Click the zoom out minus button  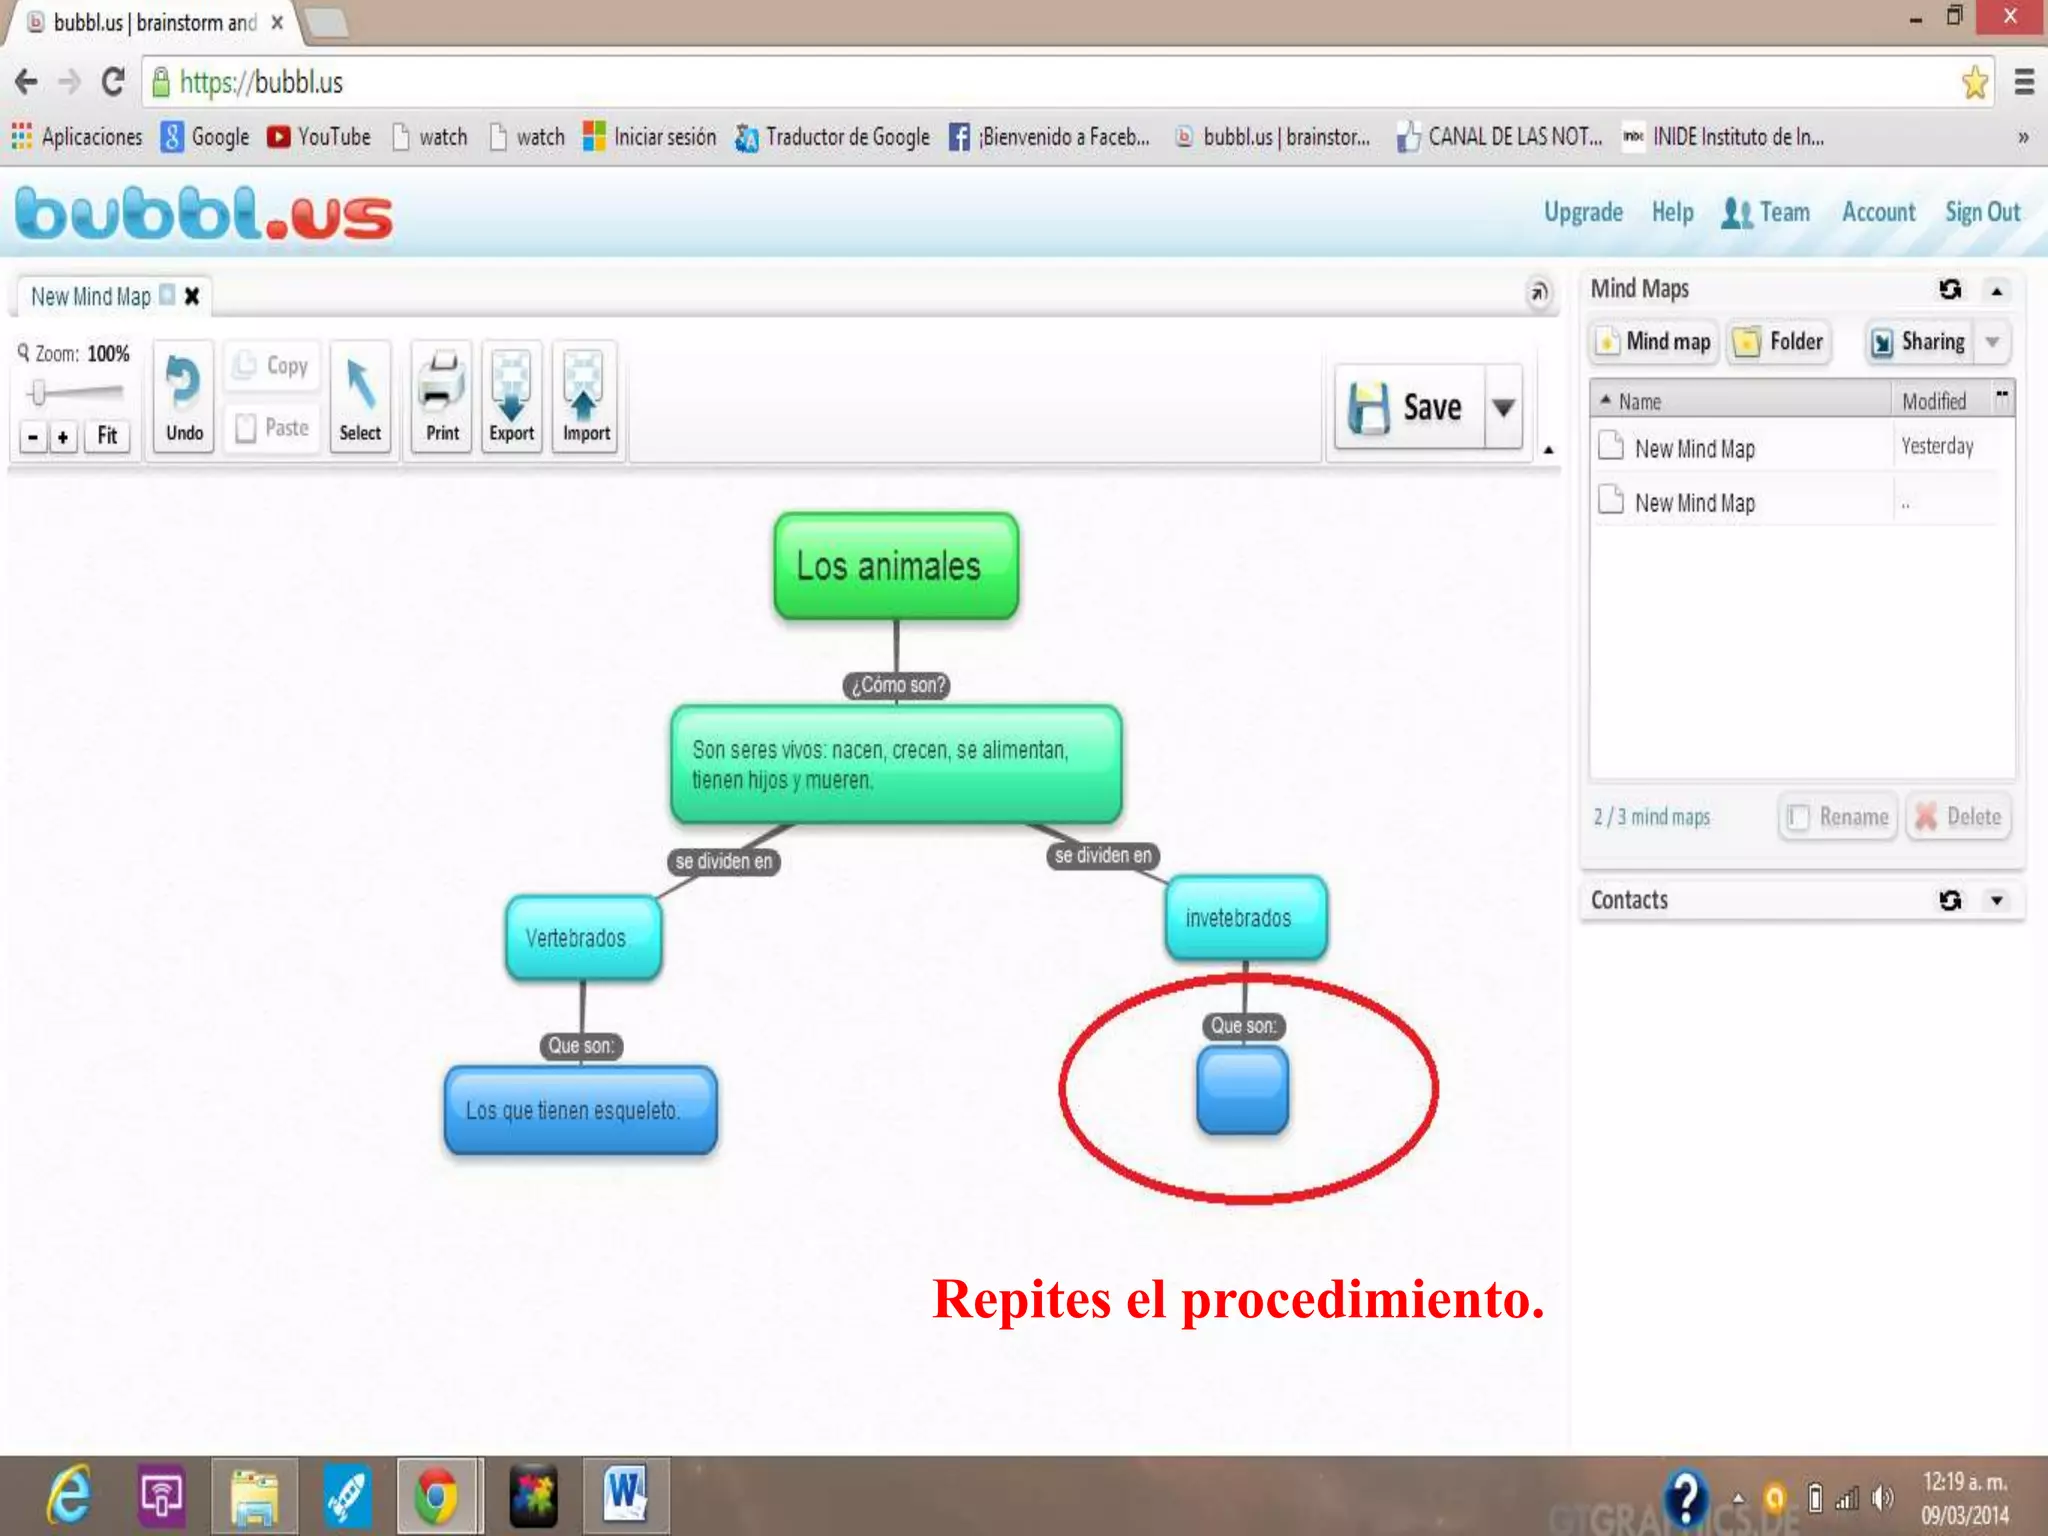(34, 437)
